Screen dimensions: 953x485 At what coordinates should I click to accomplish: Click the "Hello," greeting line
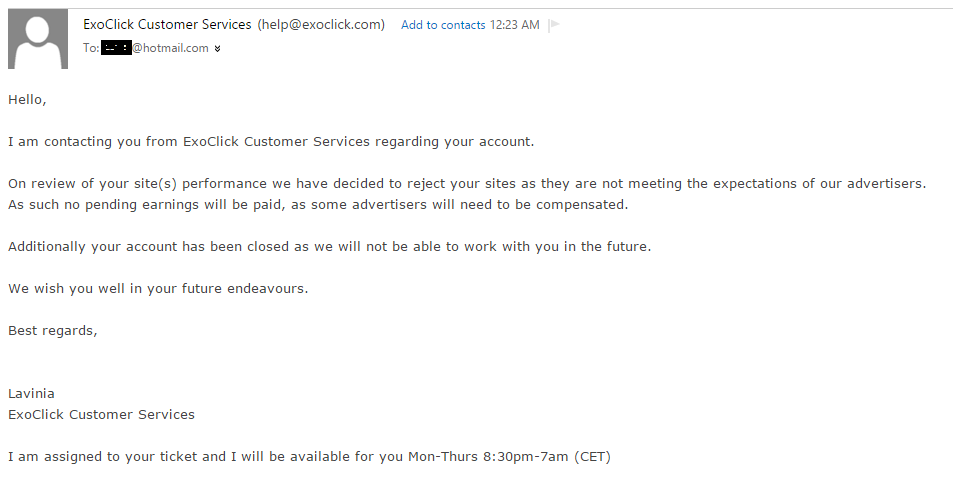28,100
